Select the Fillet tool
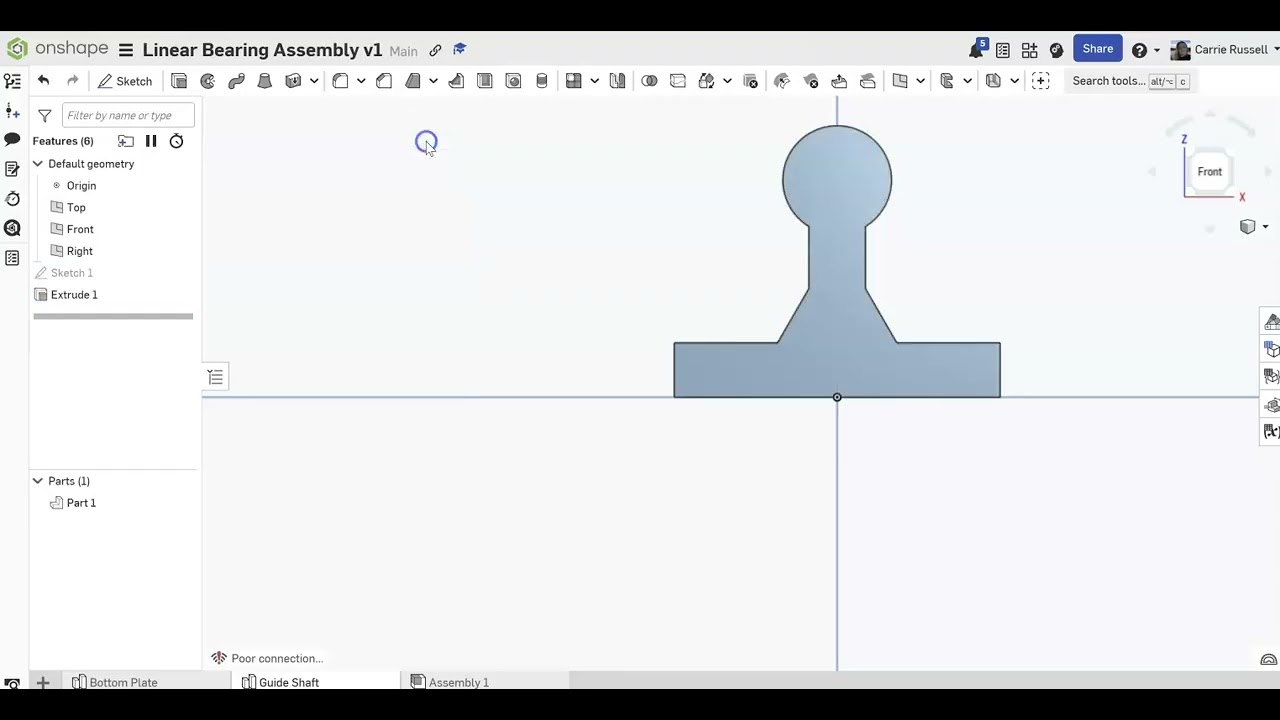 pyautogui.click(x=340, y=81)
